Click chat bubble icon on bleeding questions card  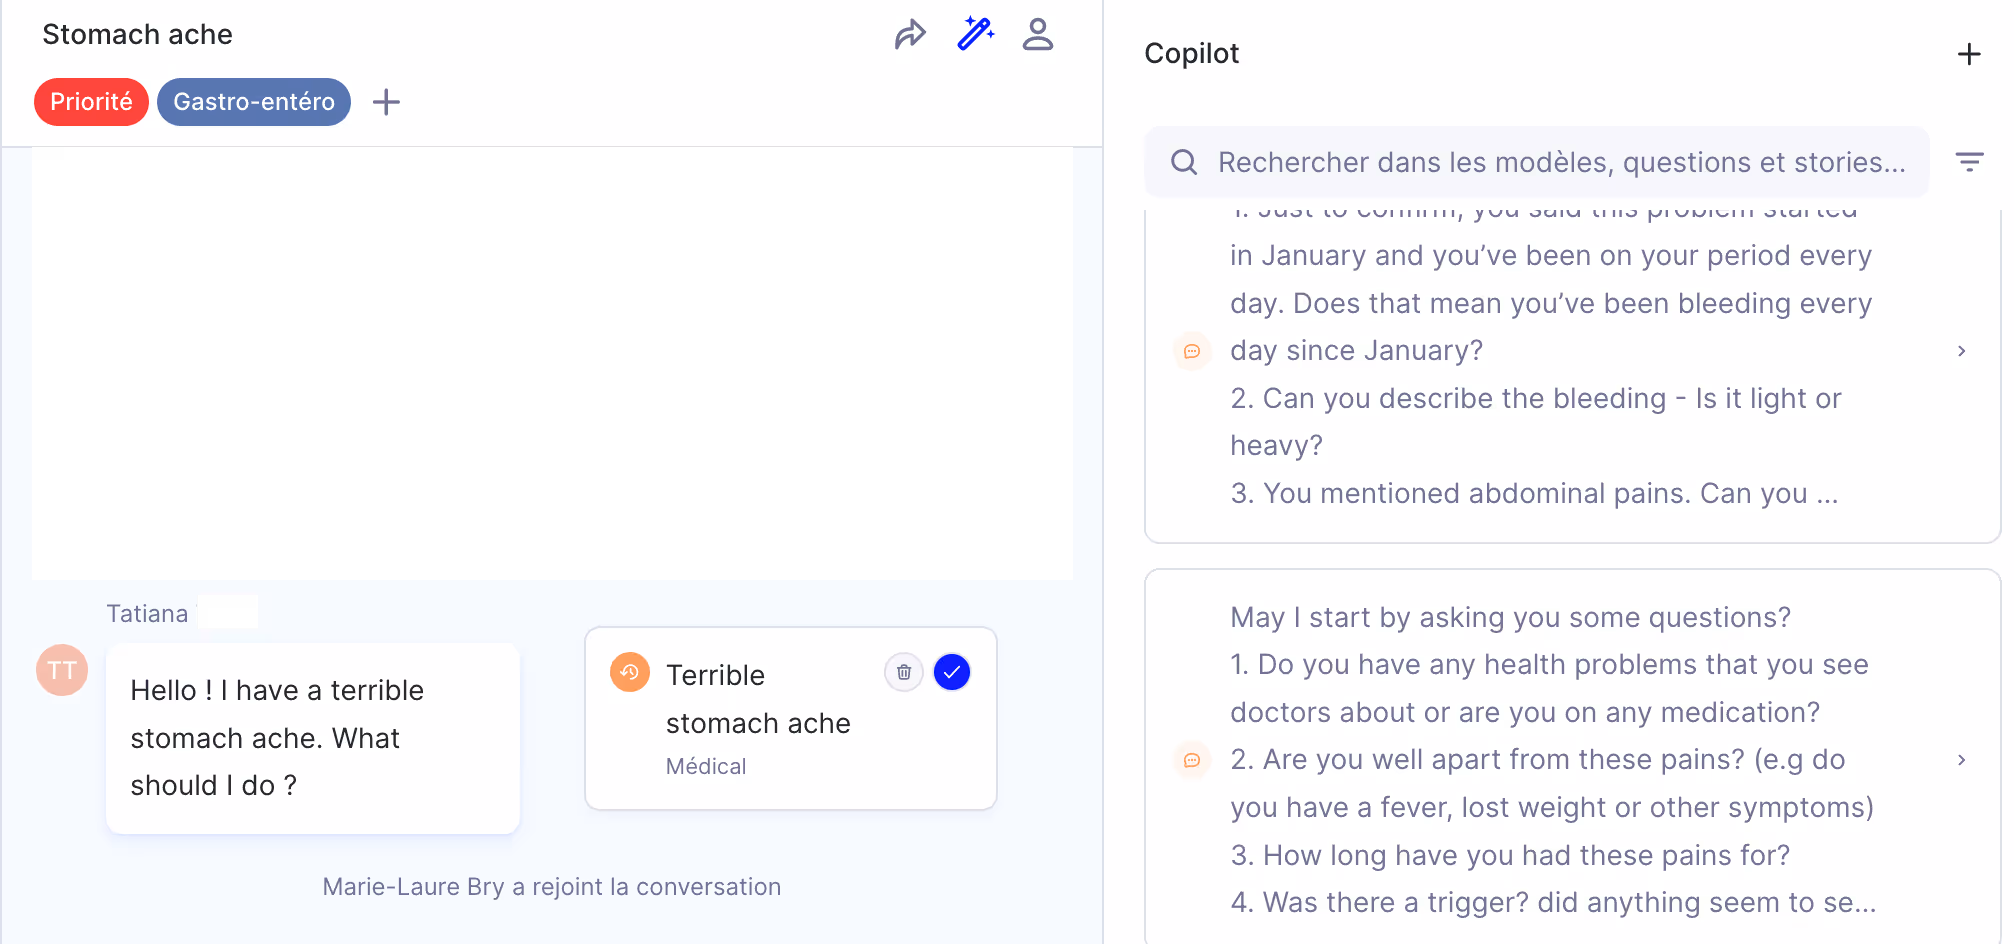pos(1192,351)
